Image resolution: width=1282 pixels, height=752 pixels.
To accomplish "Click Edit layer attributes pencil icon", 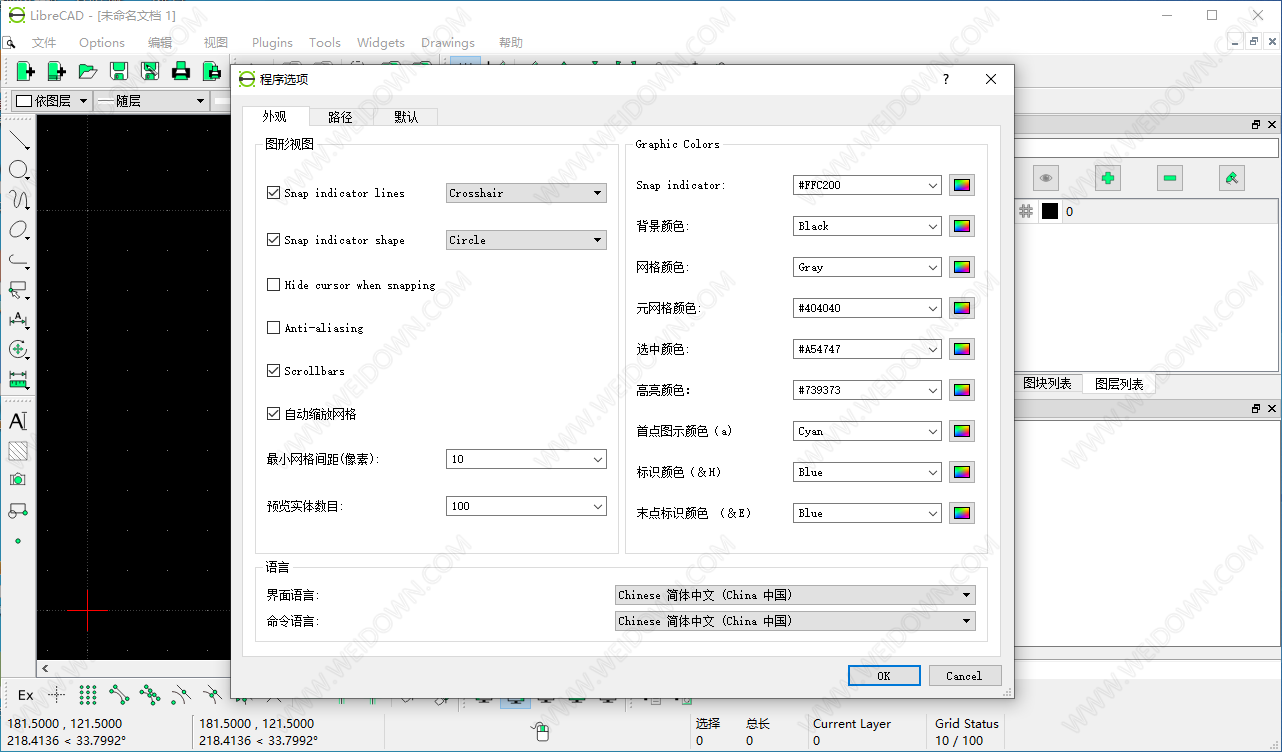I will click(1232, 178).
